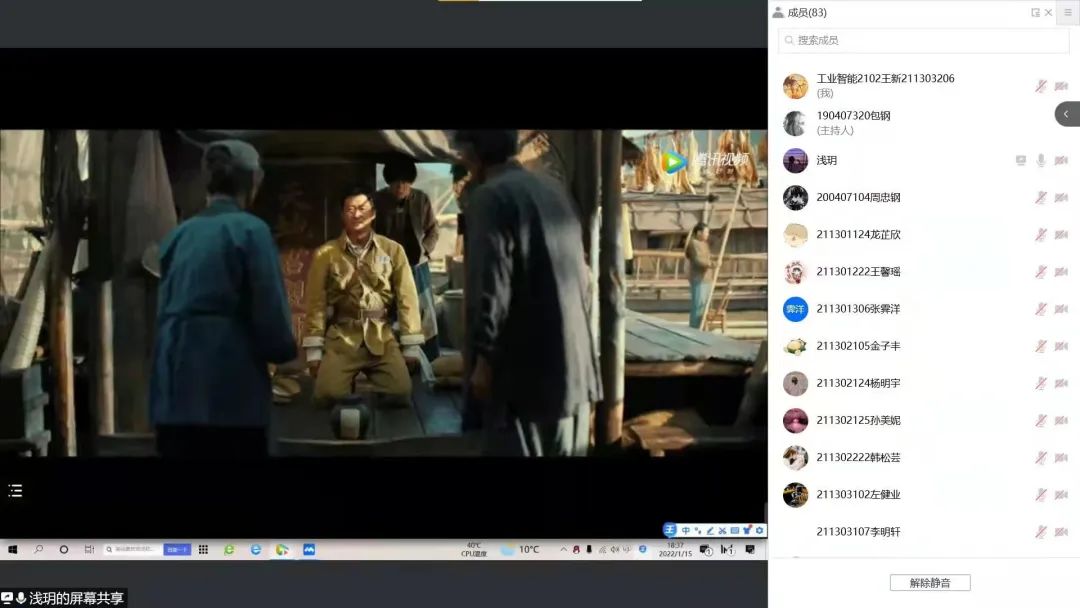Click the 10°C weather widget on taskbar
The width and height of the screenshot is (1080, 608).
521,549
